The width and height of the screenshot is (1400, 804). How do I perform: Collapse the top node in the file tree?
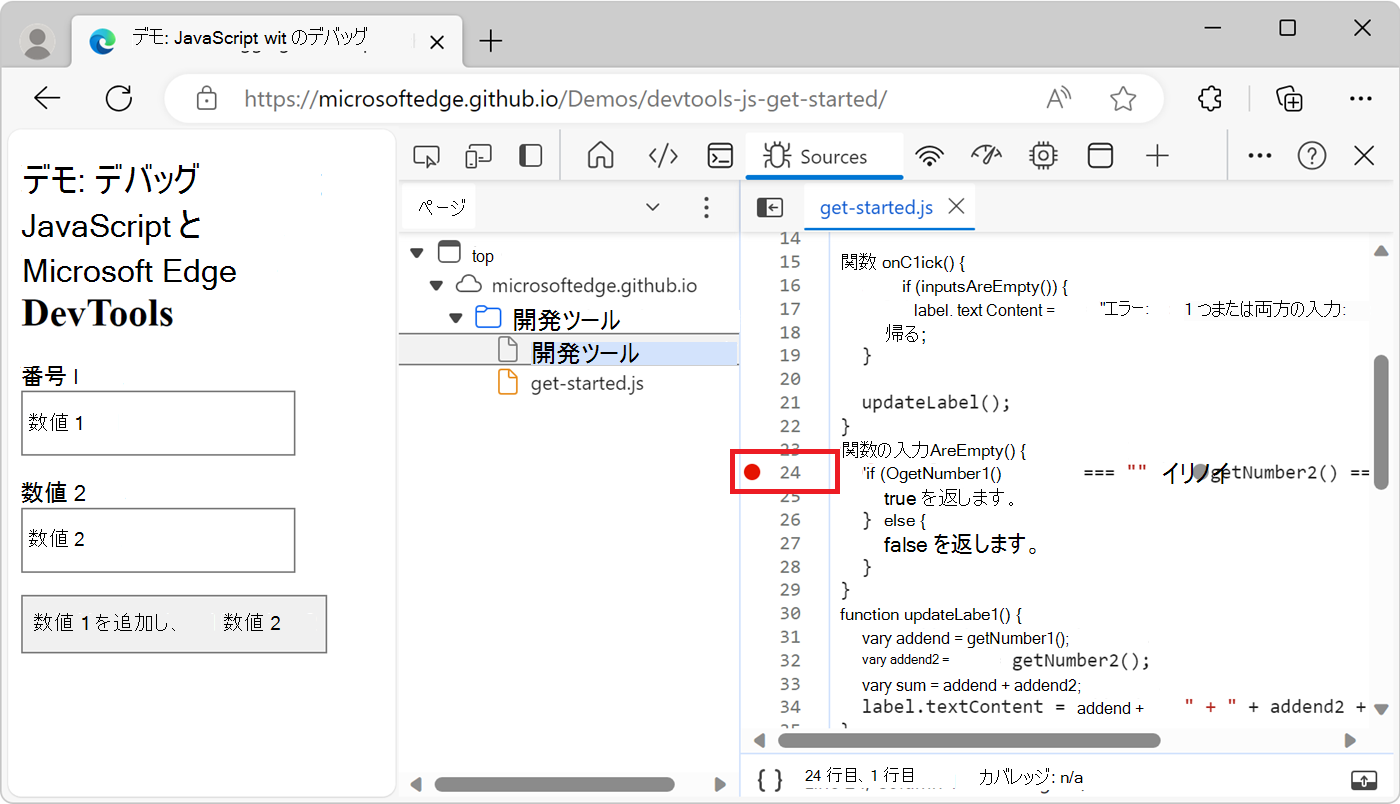pyautogui.click(x=417, y=253)
